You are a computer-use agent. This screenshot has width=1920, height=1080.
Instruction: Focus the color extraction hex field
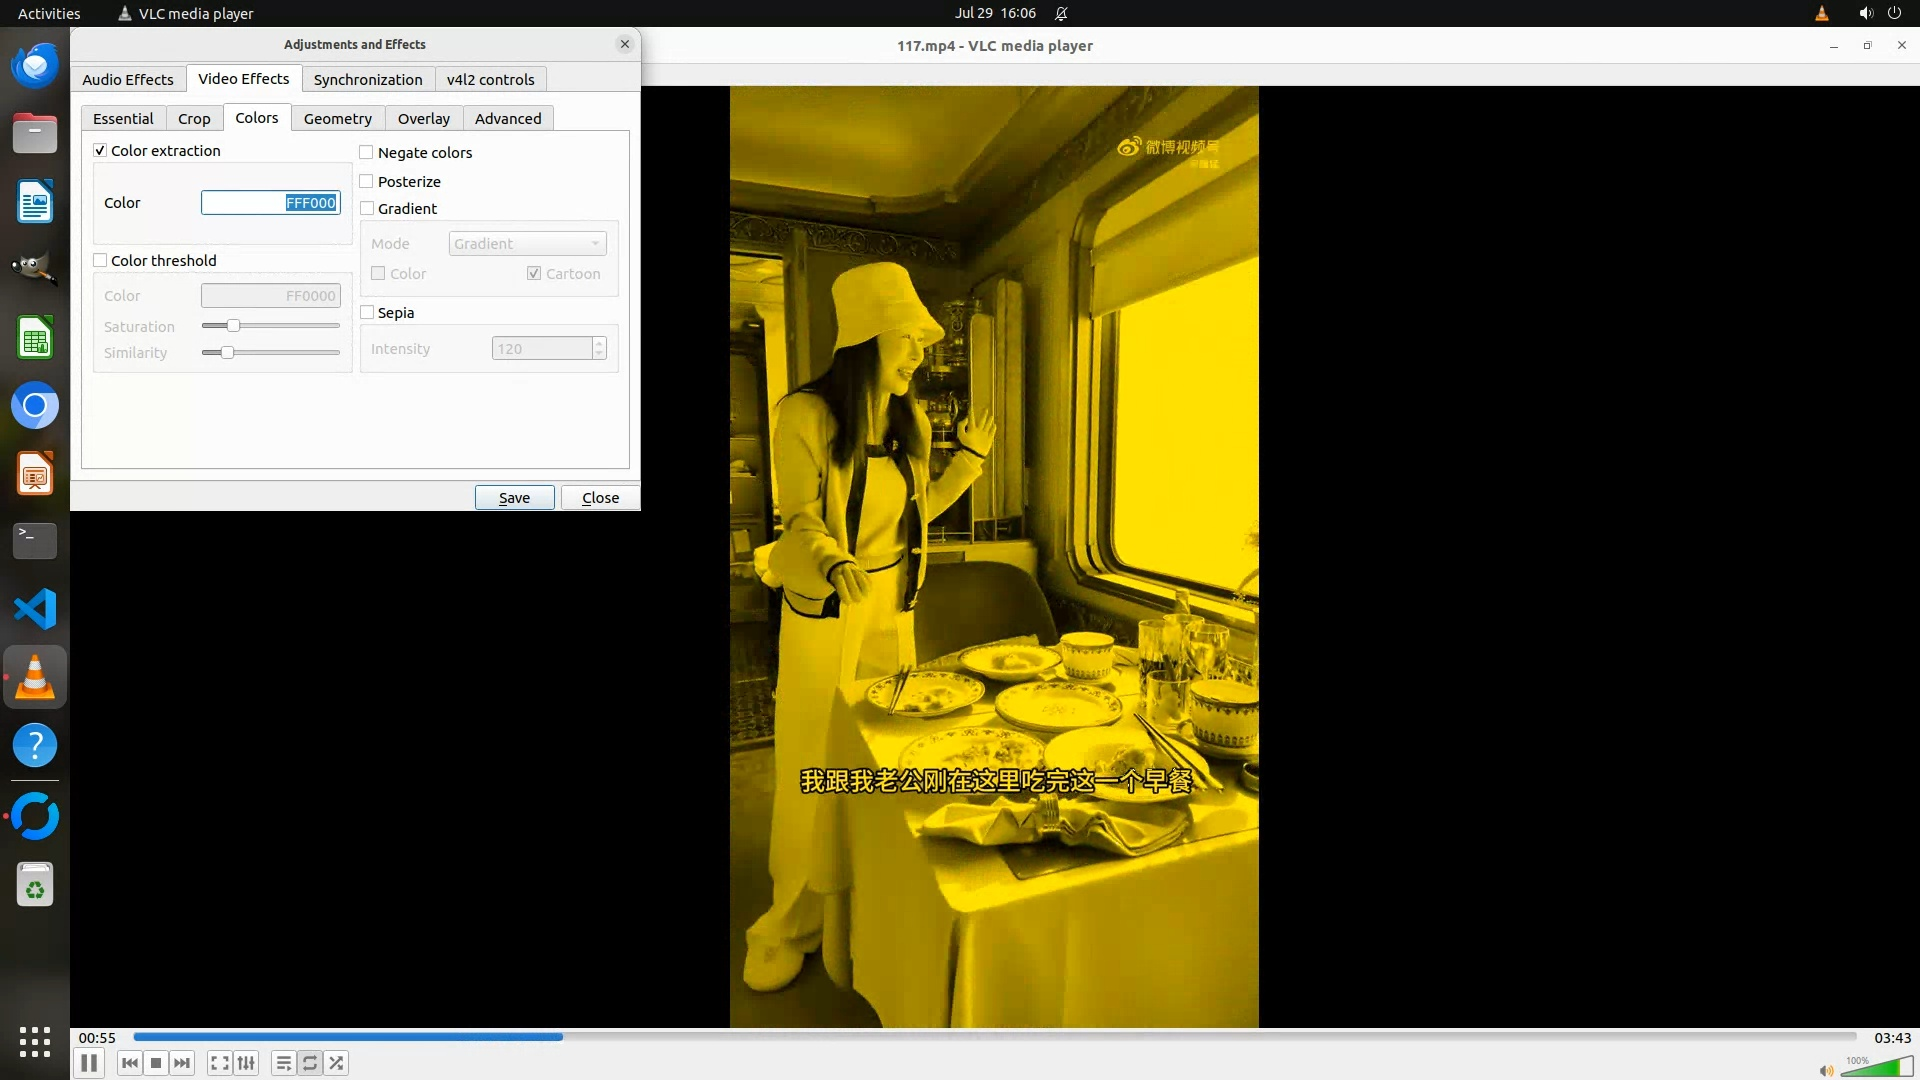pyautogui.click(x=270, y=203)
